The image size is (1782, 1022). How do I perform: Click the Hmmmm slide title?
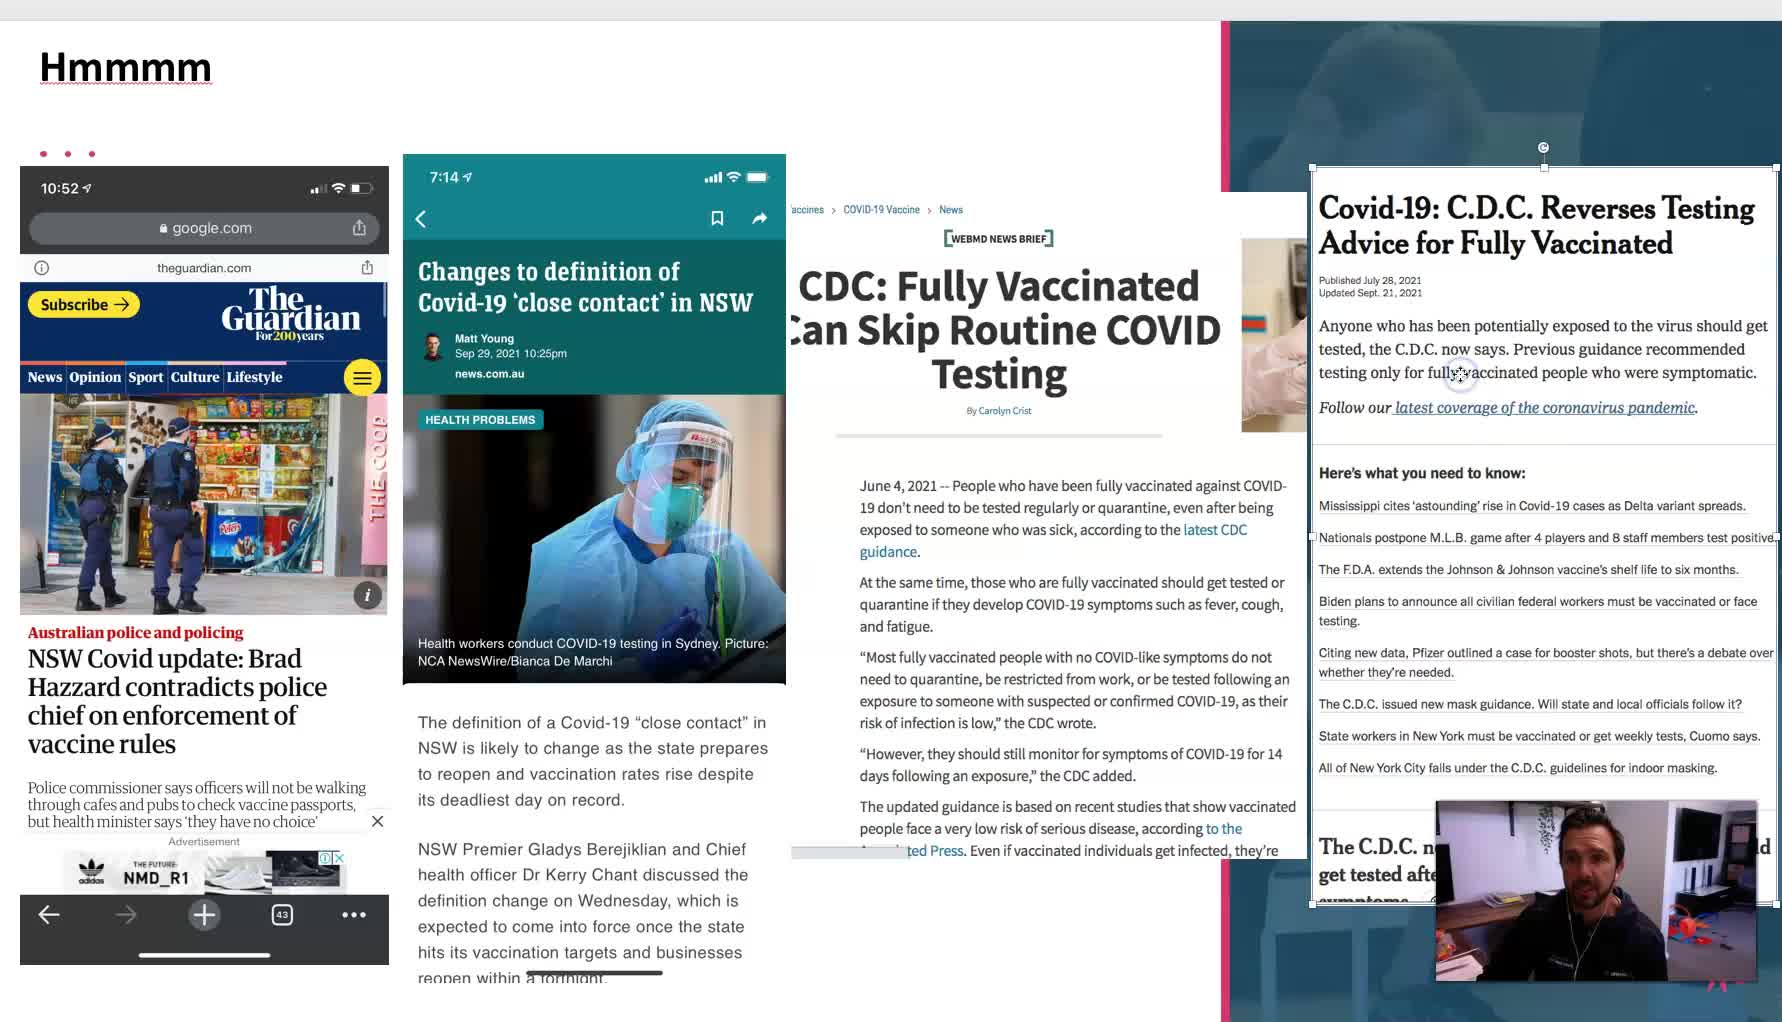[126, 67]
